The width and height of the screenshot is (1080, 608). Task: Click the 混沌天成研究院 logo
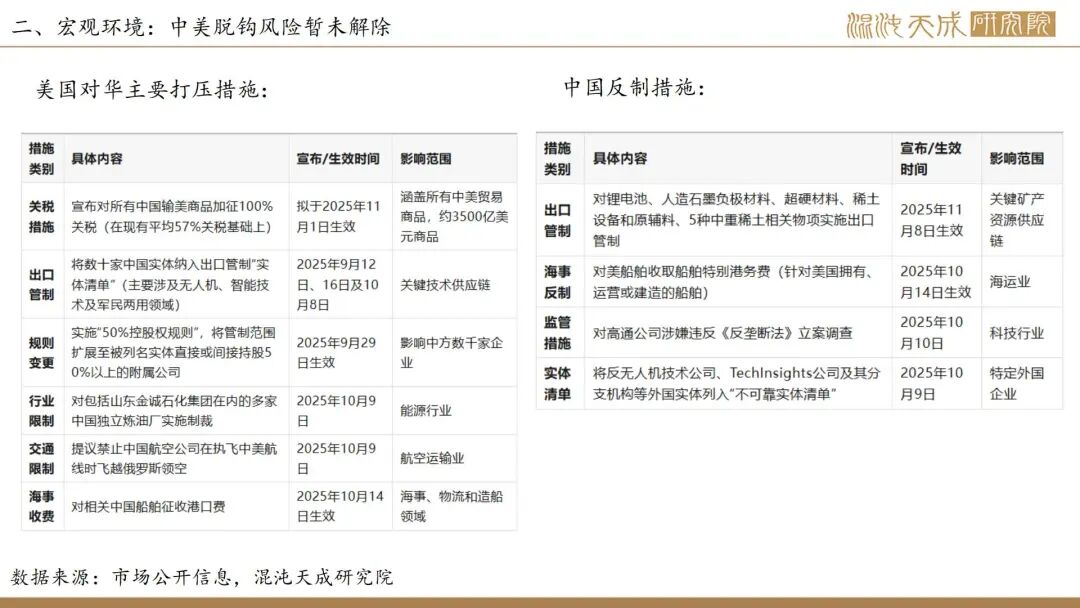[951, 25]
